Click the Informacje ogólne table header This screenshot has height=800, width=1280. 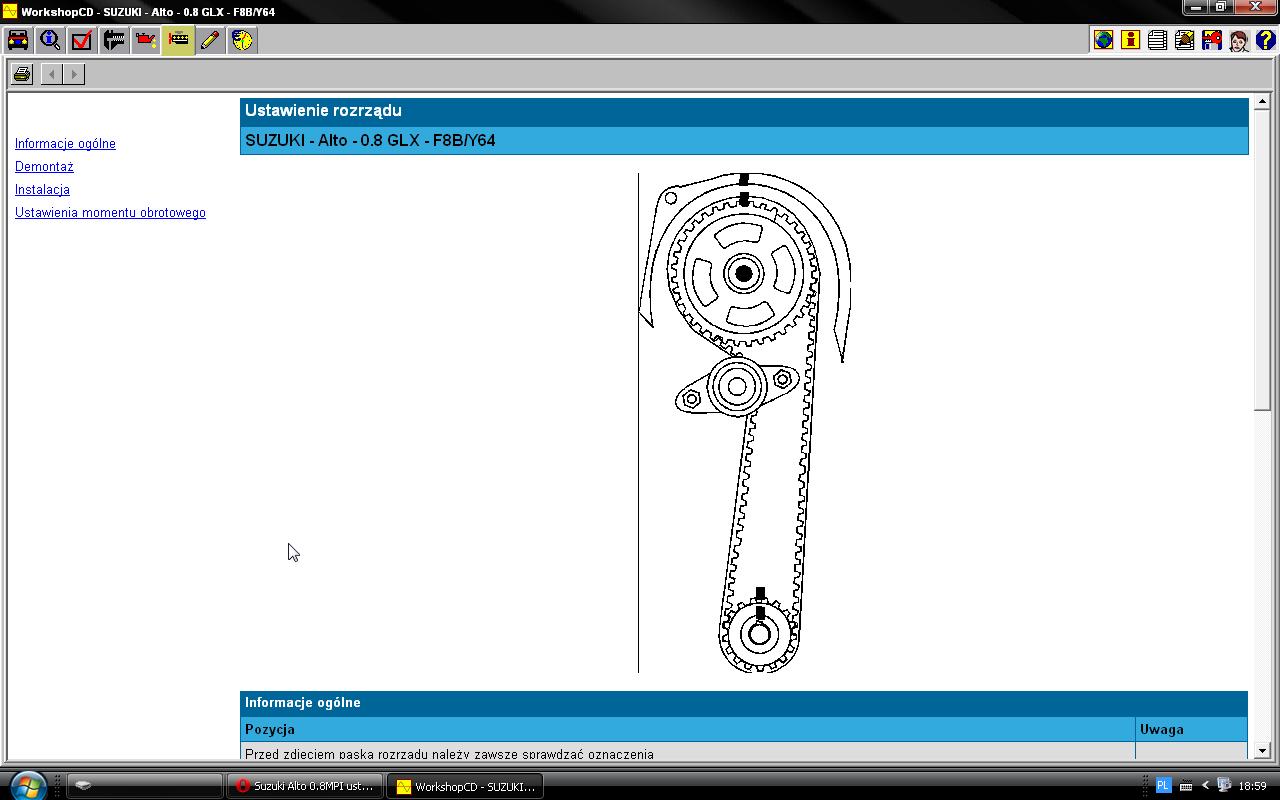[x=744, y=703]
